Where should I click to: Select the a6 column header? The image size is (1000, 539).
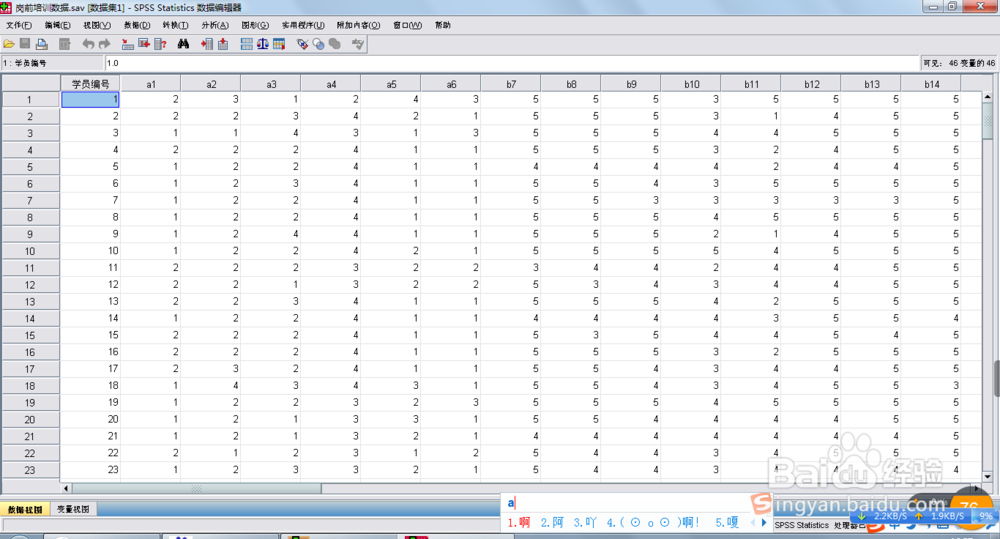pos(451,84)
